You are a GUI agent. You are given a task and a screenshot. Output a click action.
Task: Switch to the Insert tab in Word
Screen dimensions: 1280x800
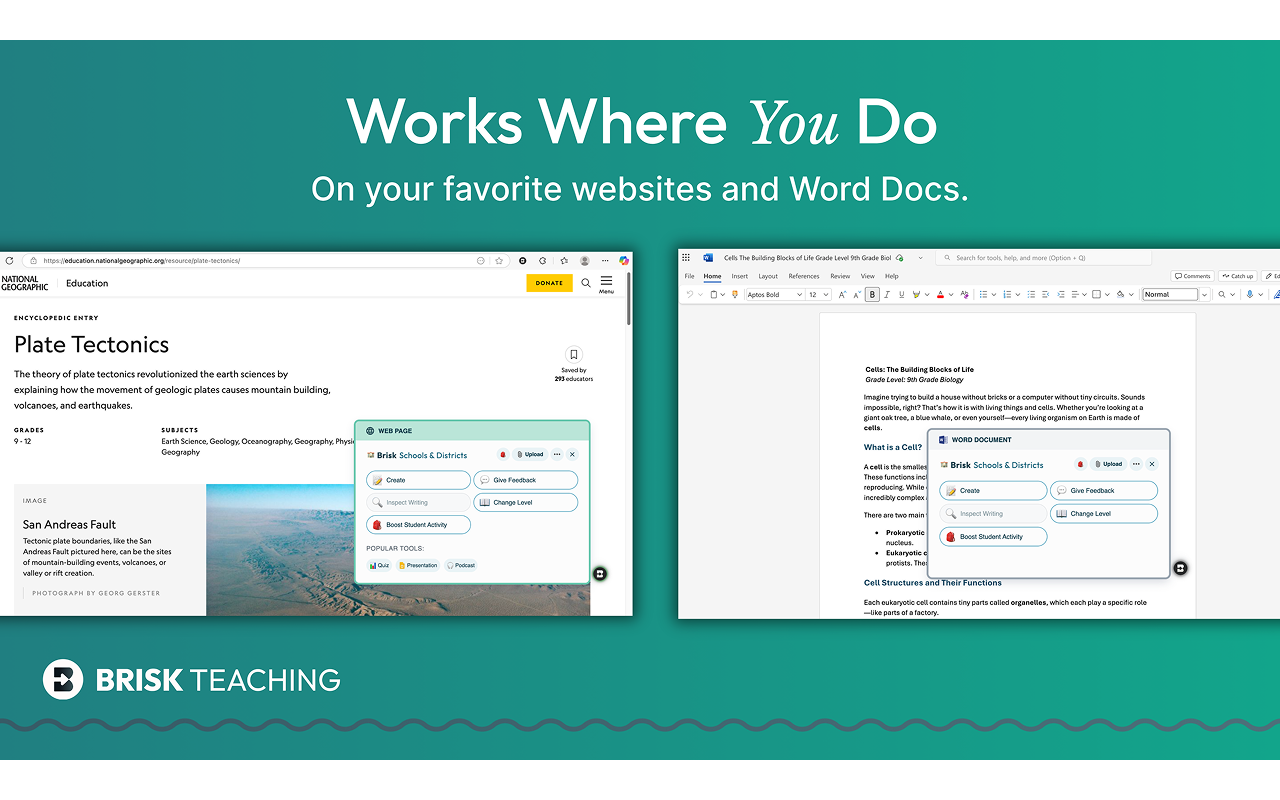(739, 276)
